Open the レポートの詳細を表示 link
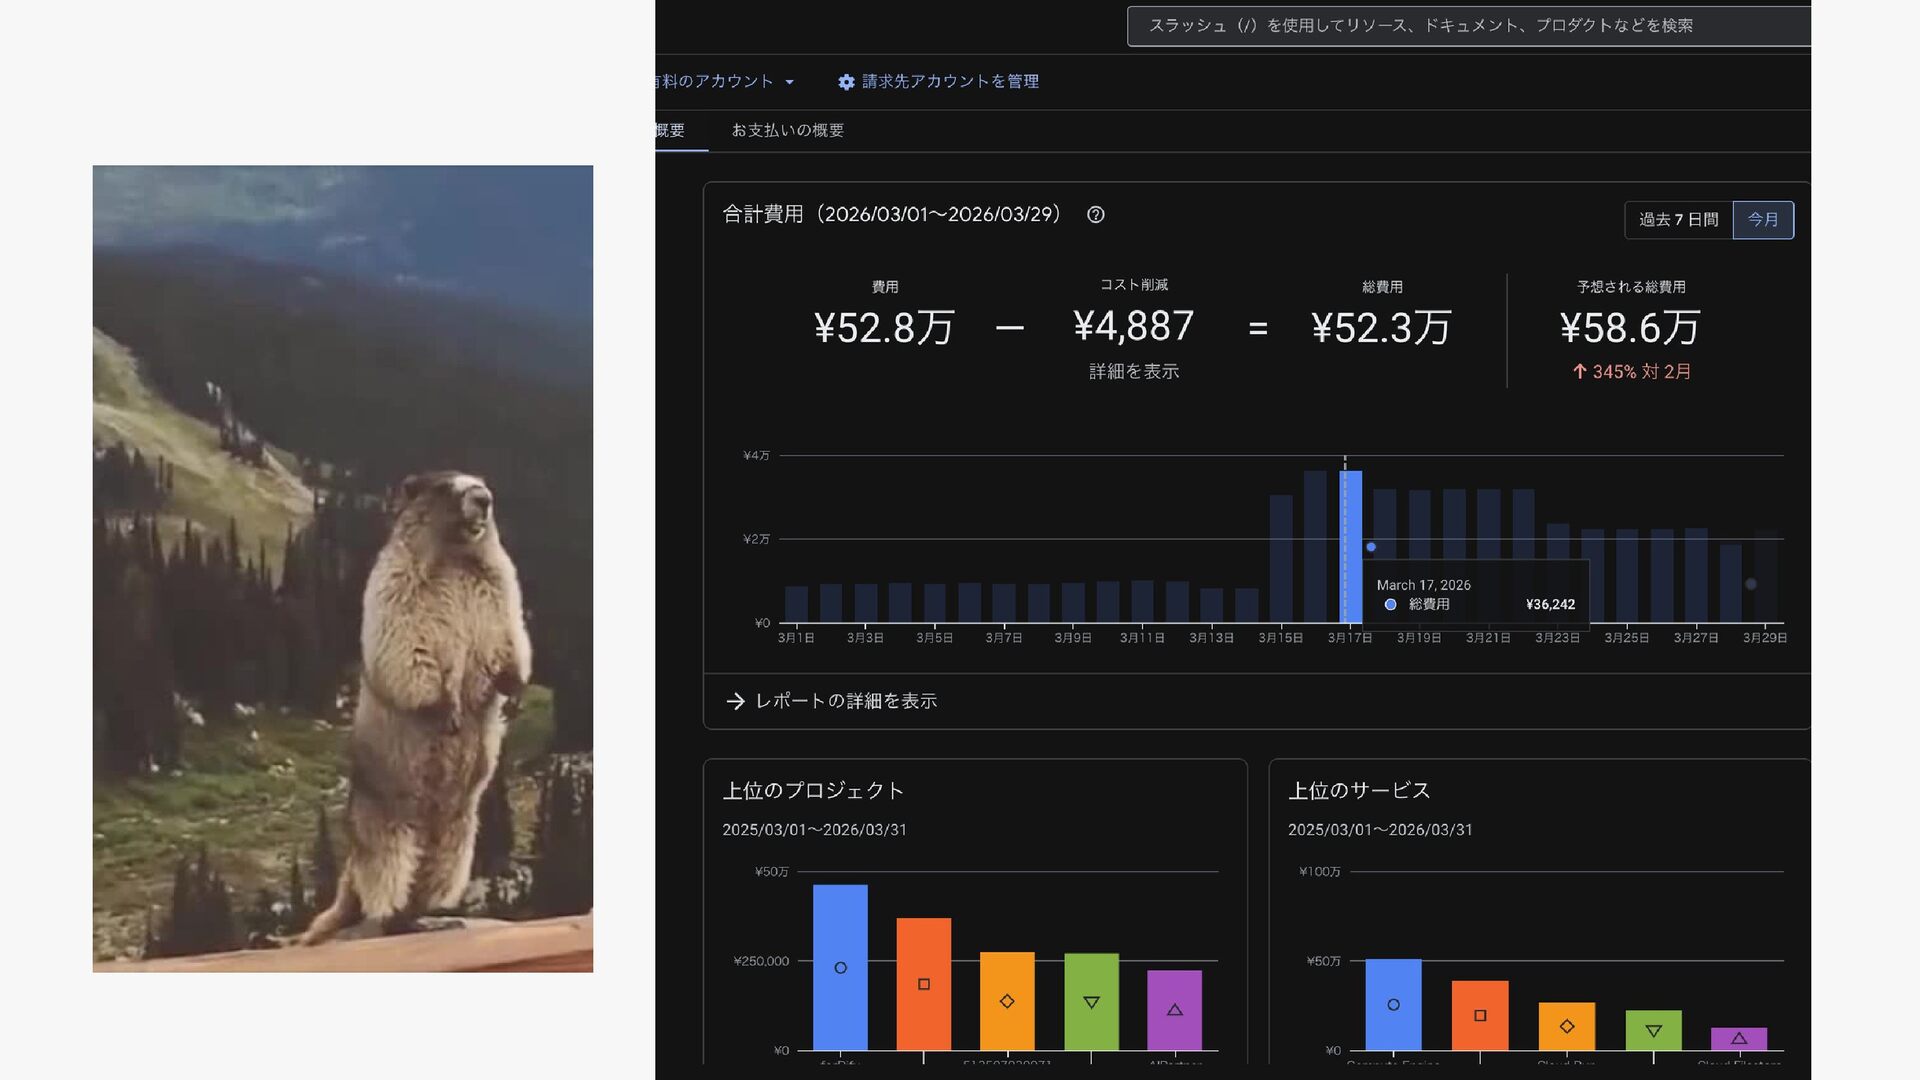Screen dimensions: 1920x1080 [x=846, y=702]
